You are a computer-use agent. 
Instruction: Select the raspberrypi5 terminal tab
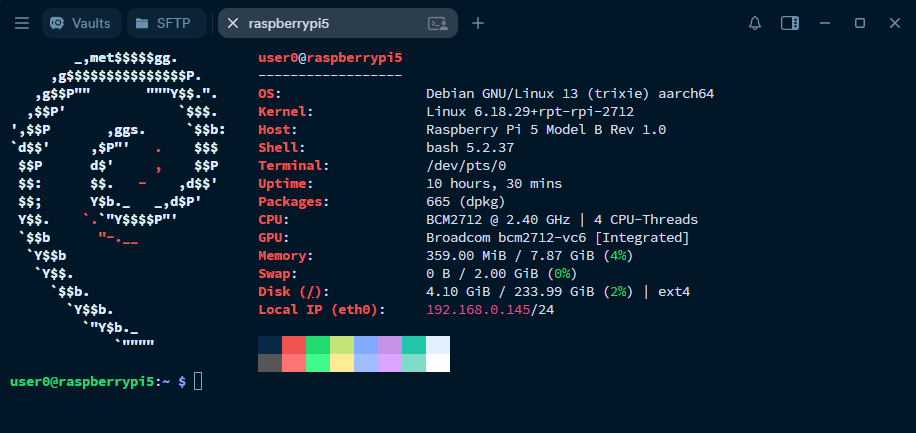click(x=338, y=23)
